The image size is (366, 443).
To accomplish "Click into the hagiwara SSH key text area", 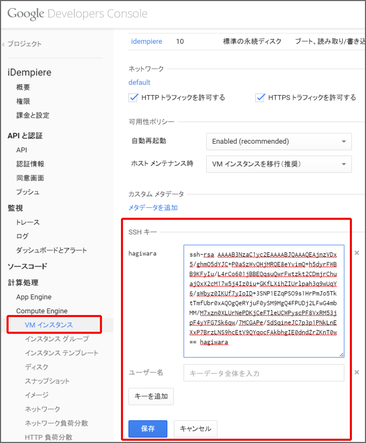I will [x=264, y=301].
